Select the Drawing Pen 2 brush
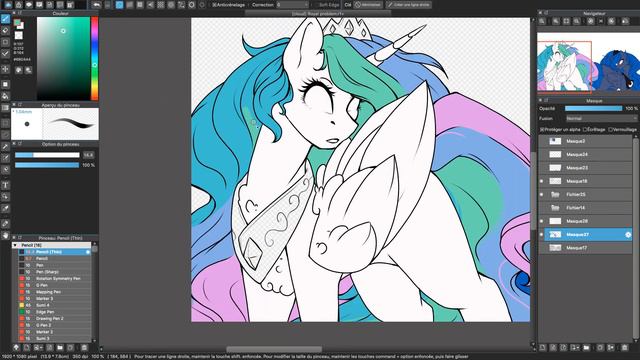Image resolution: width=640 pixels, height=360 pixels. click(55, 318)
